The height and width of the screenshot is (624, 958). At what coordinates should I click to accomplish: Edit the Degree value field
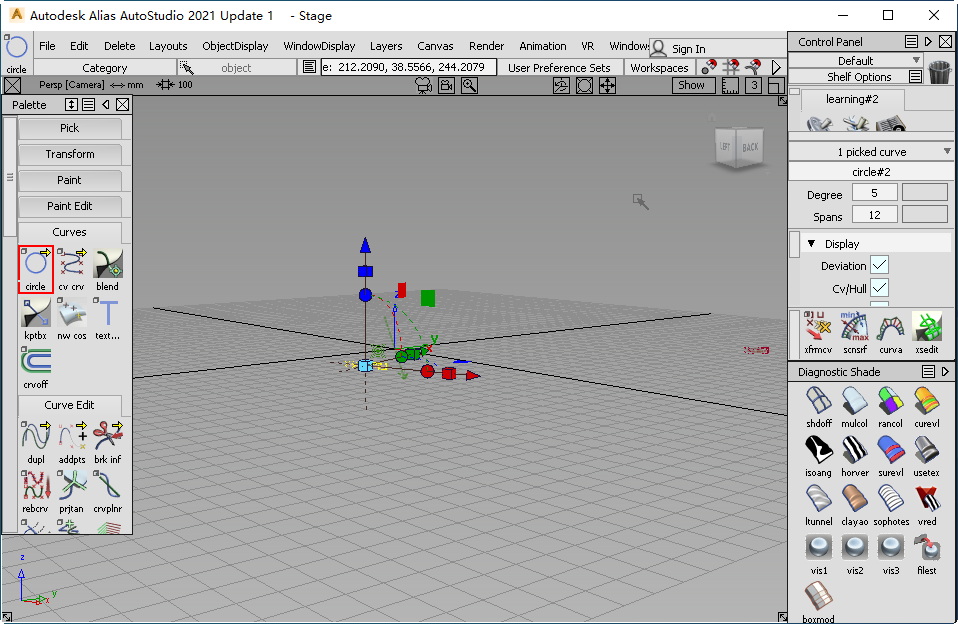point(874,193)
